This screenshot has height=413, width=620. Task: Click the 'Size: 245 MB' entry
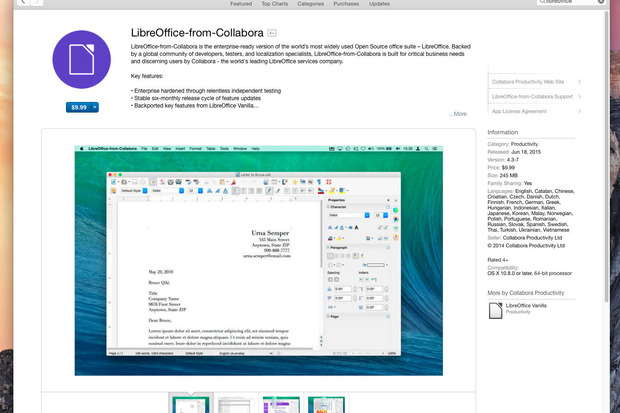tap(502, 175)
